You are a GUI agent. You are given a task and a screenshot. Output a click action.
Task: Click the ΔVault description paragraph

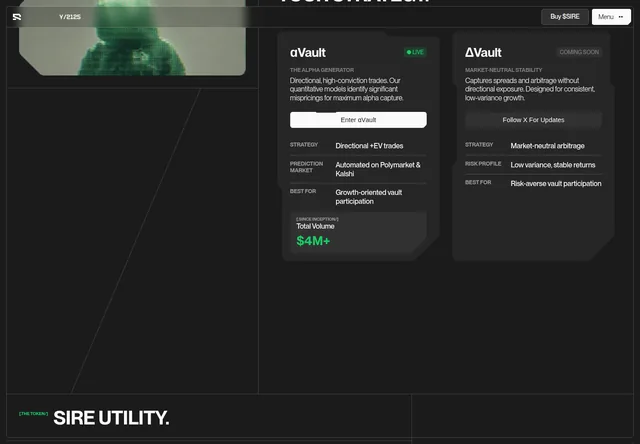click(530, 89)
